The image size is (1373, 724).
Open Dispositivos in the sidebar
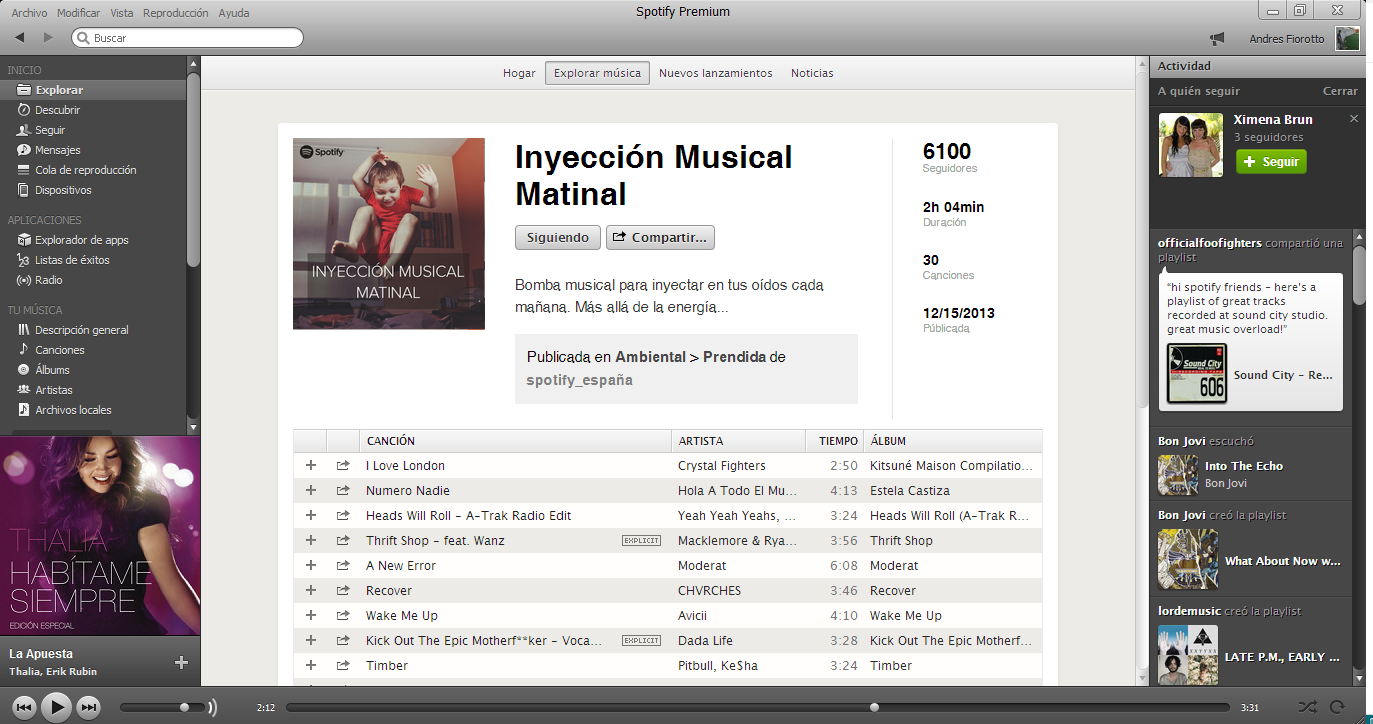[63, 190]
